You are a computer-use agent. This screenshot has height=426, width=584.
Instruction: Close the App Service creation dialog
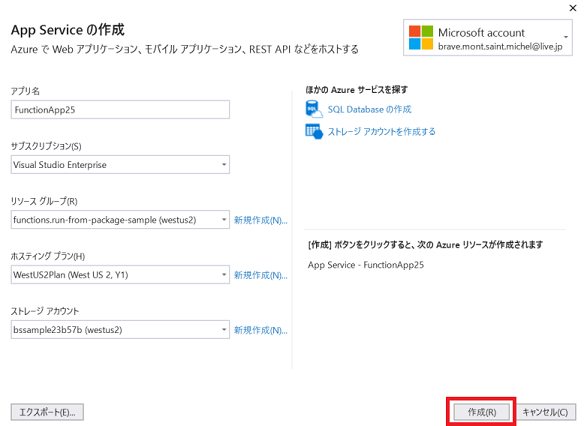pyautogui.click(x=573, y=8)
